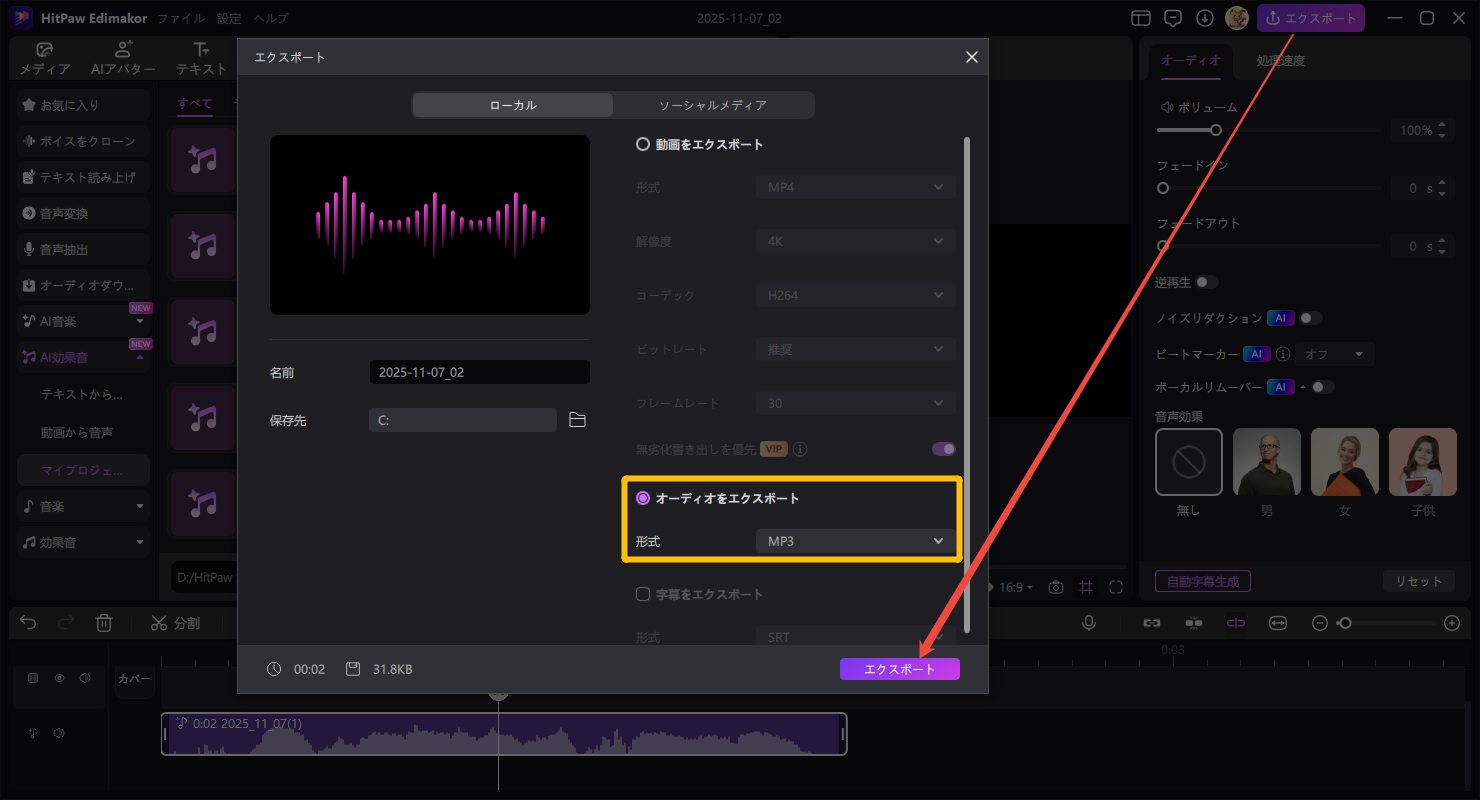Click the undo arrow above the timeline
Viewport: 1480px width, 800px height.
[27, 622]
